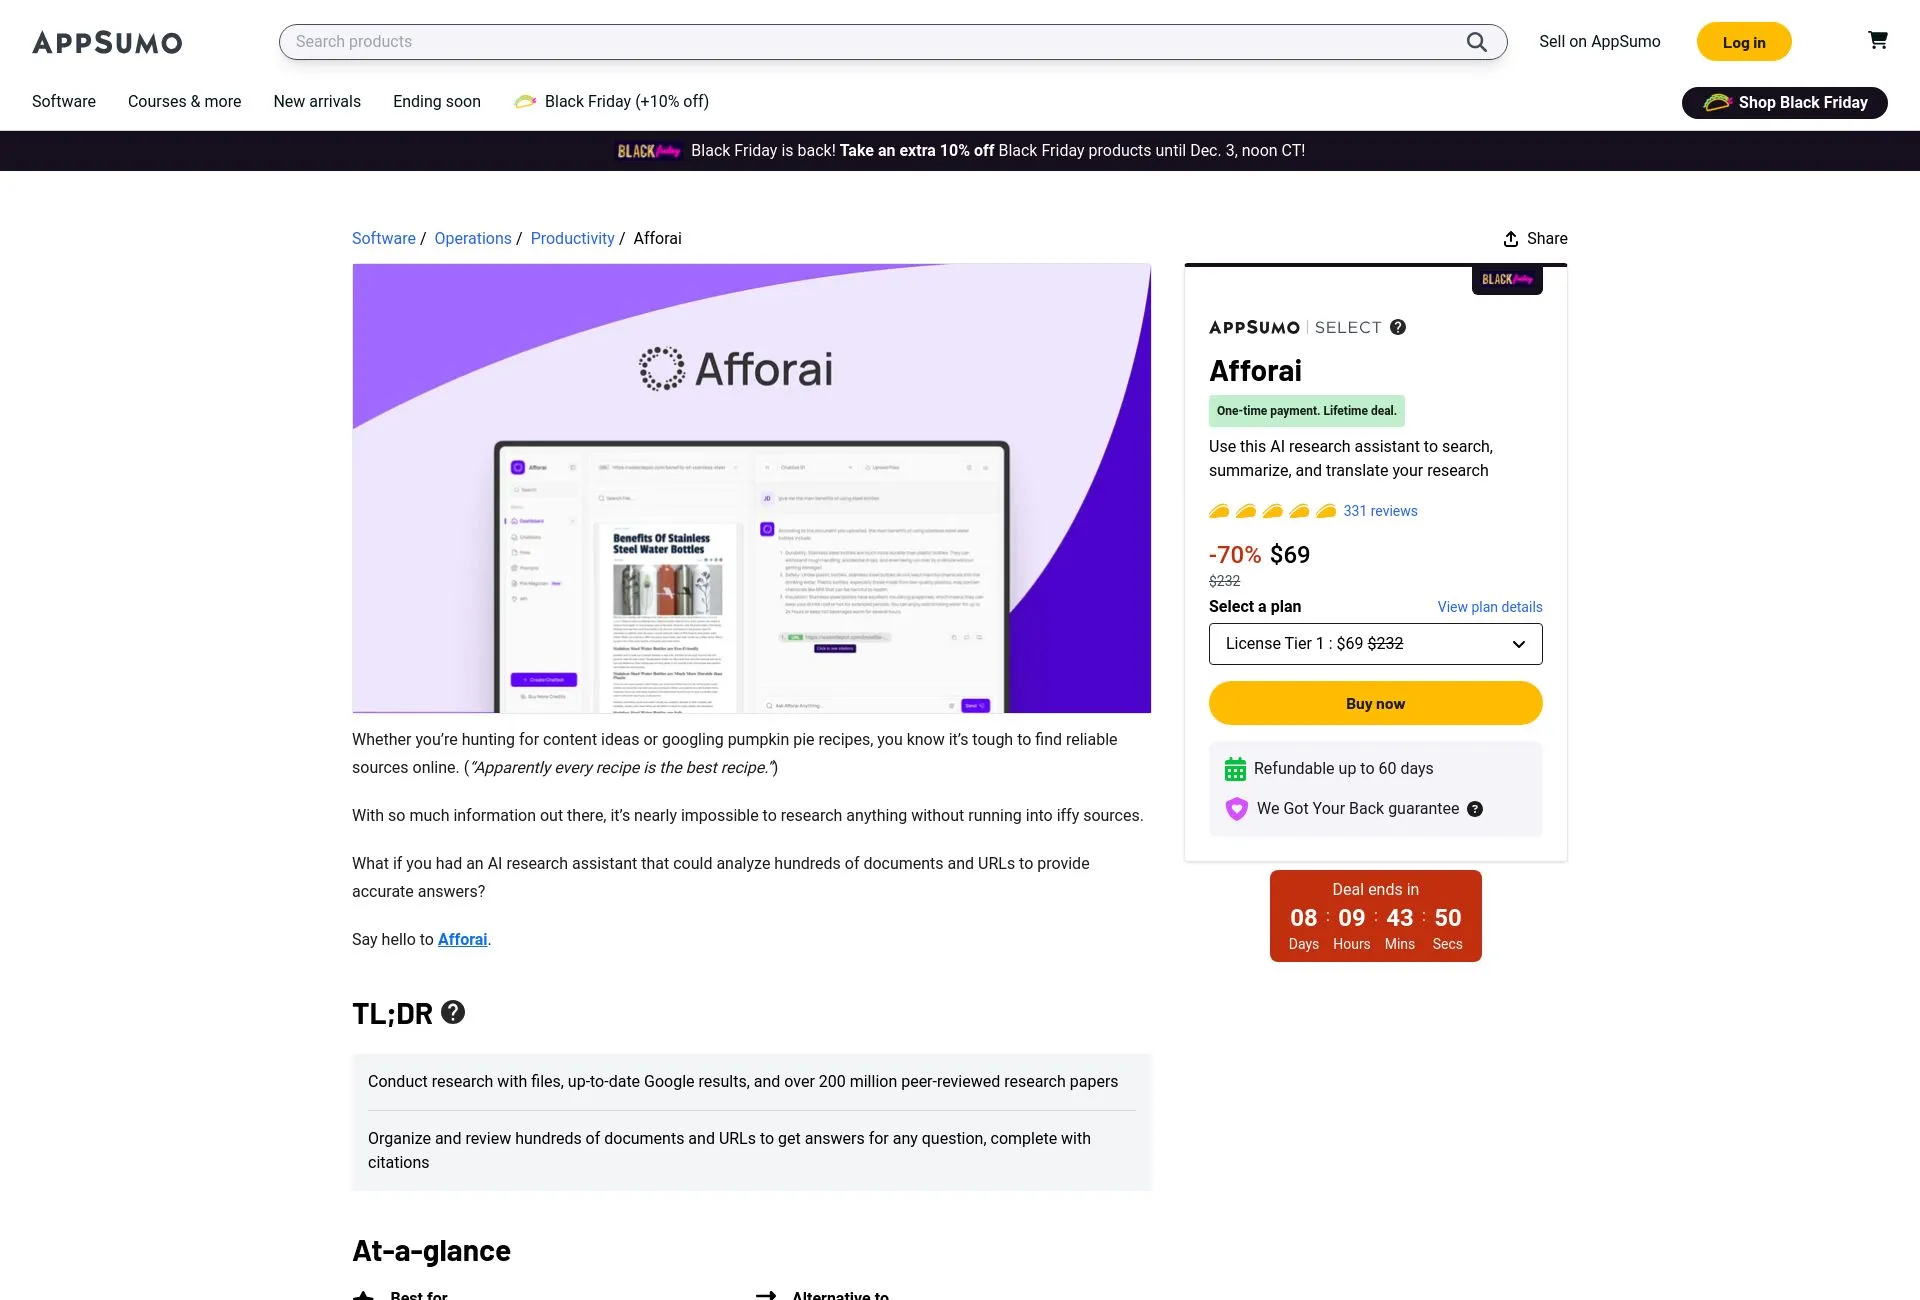
Task: Click the TL;DR question mark icon
Action: (453, 1012)
